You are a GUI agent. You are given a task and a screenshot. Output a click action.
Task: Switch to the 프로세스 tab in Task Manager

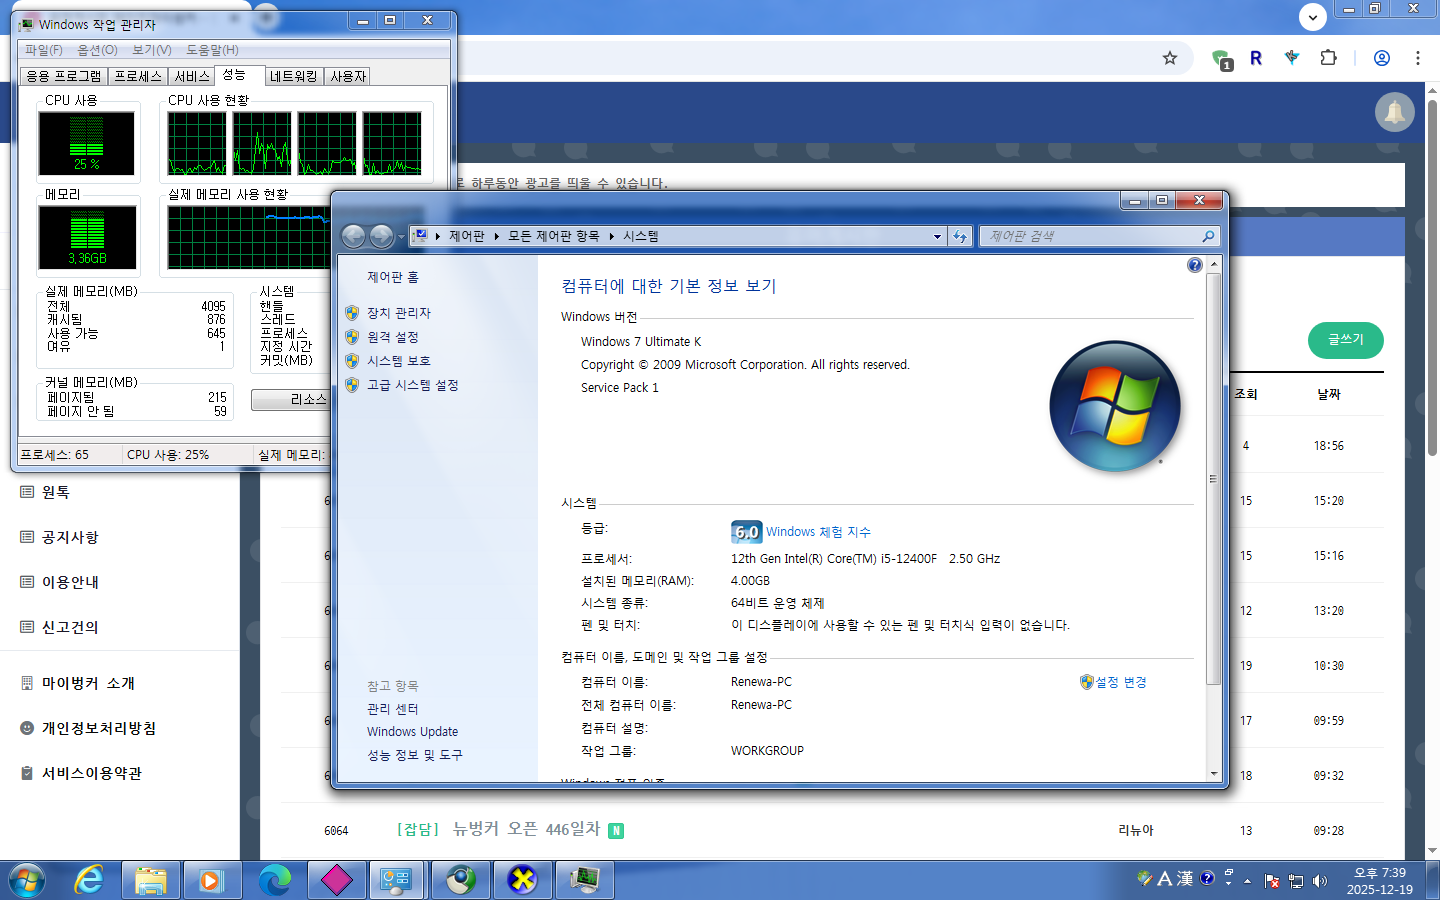138,76
